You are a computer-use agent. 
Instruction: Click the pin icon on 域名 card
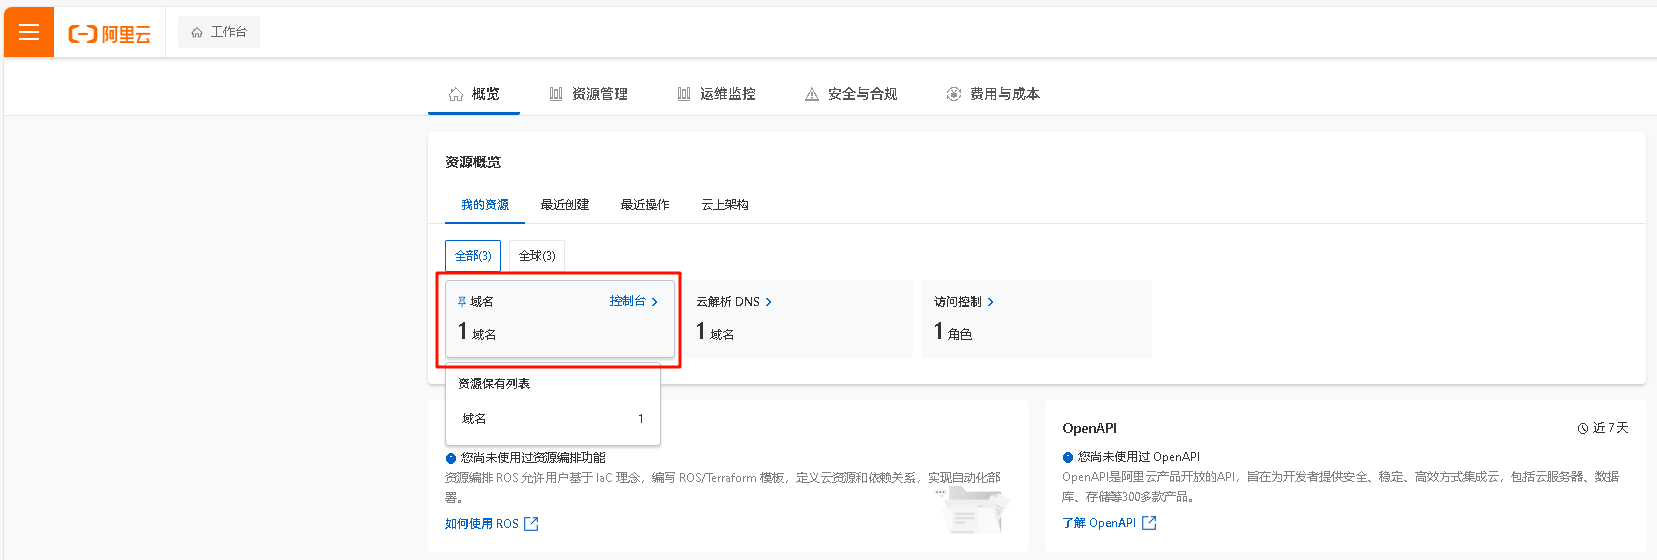[x=462, y=301]
